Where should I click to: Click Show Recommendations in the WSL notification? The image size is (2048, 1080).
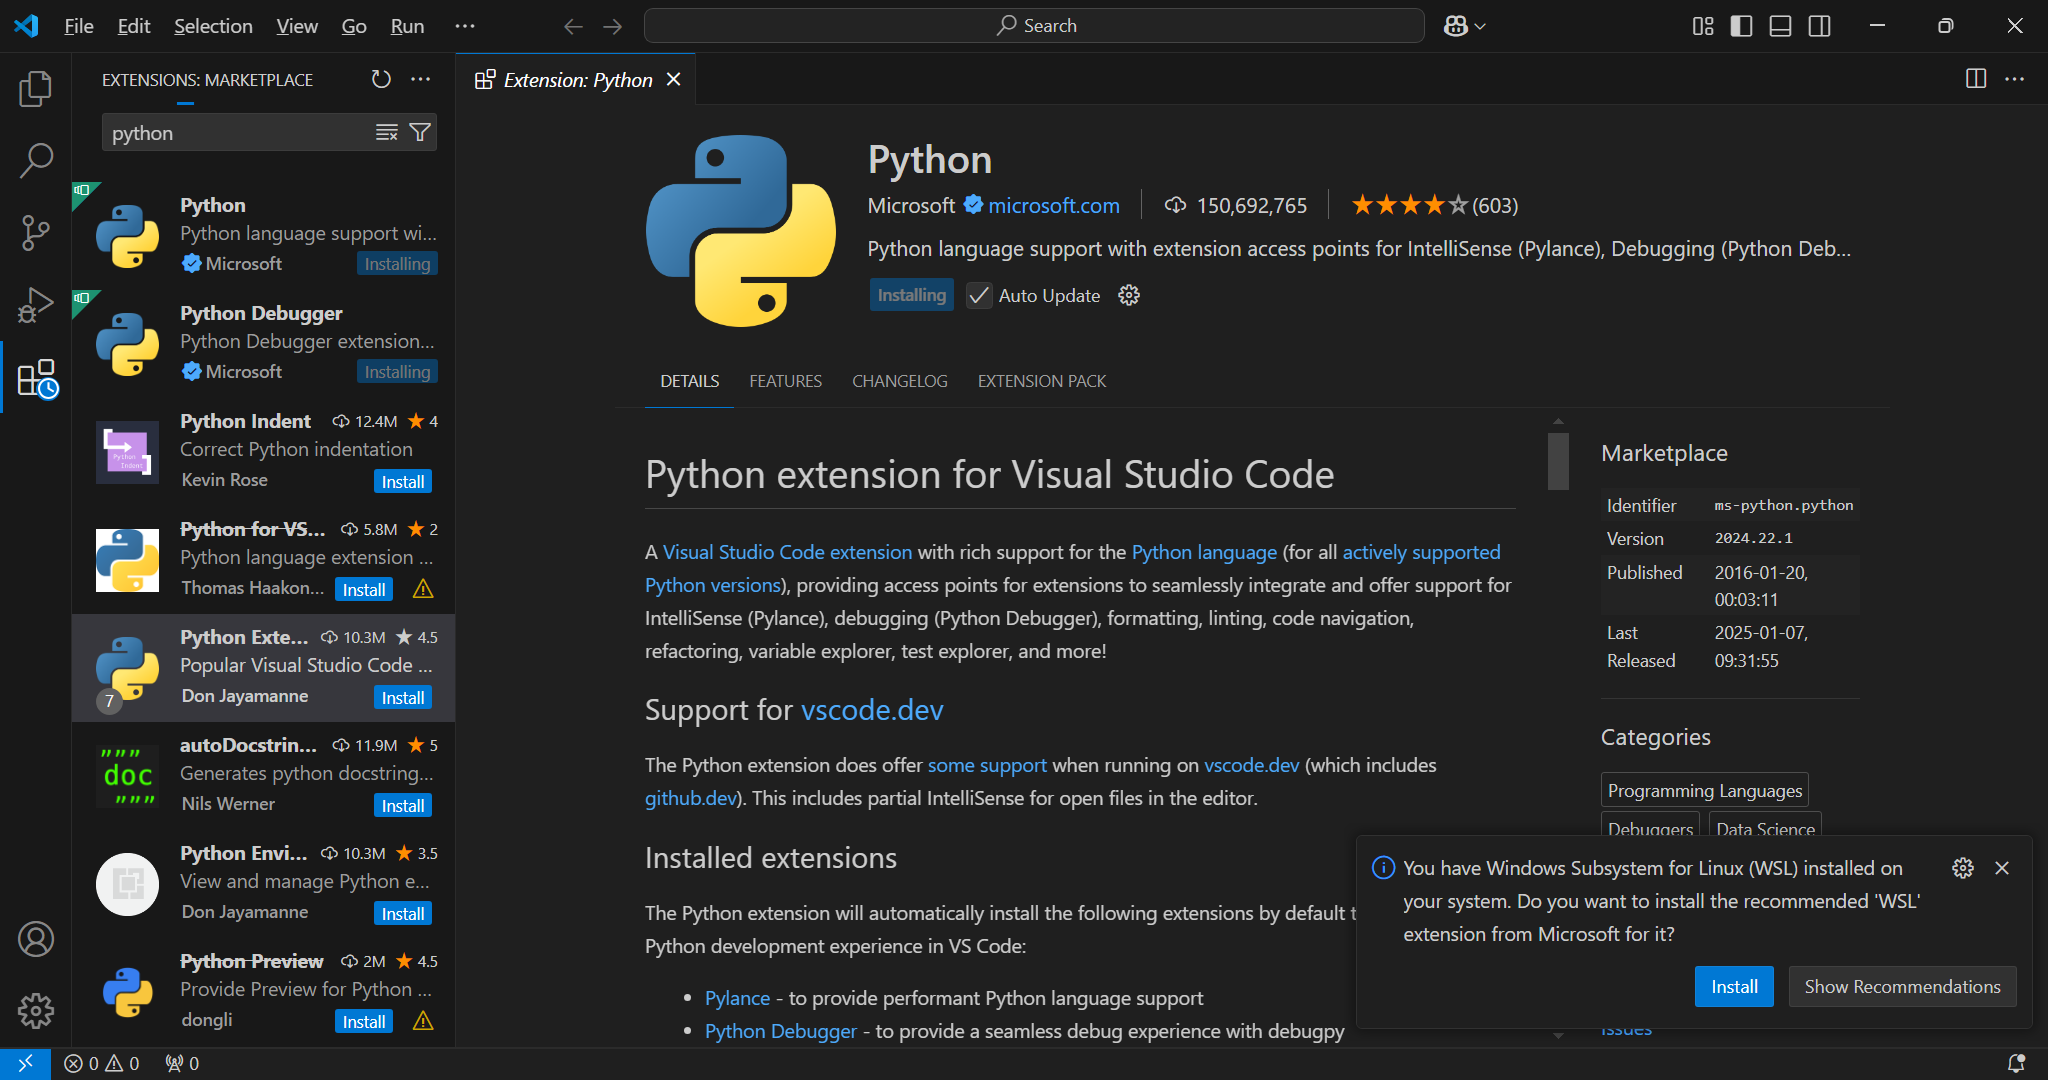click(x=1902, y=986)
